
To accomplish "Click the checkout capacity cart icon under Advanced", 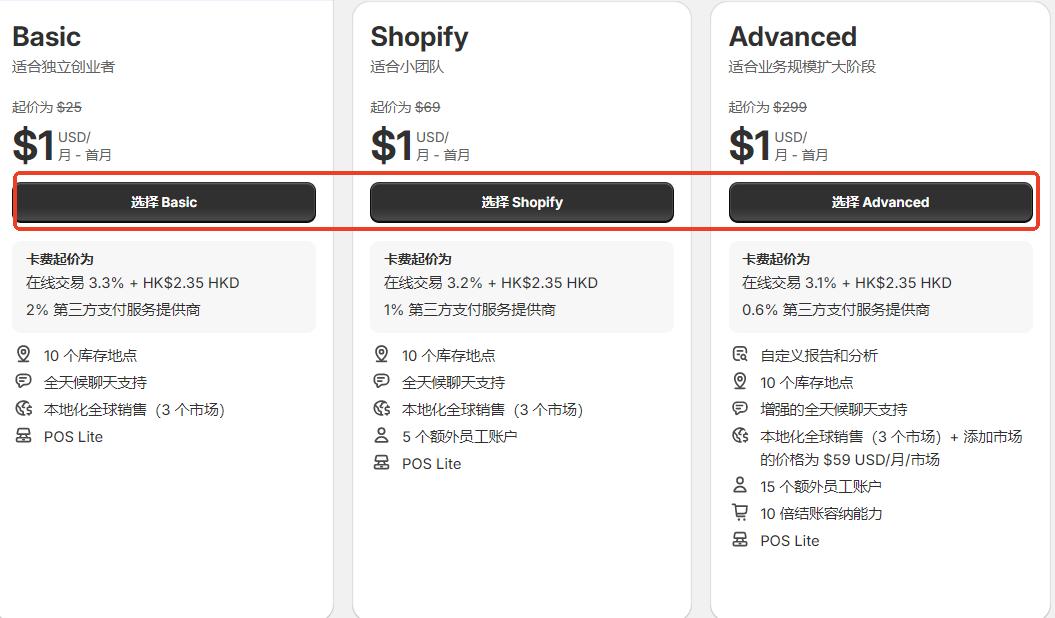I will pyautogui.click(x=740, y=513).
